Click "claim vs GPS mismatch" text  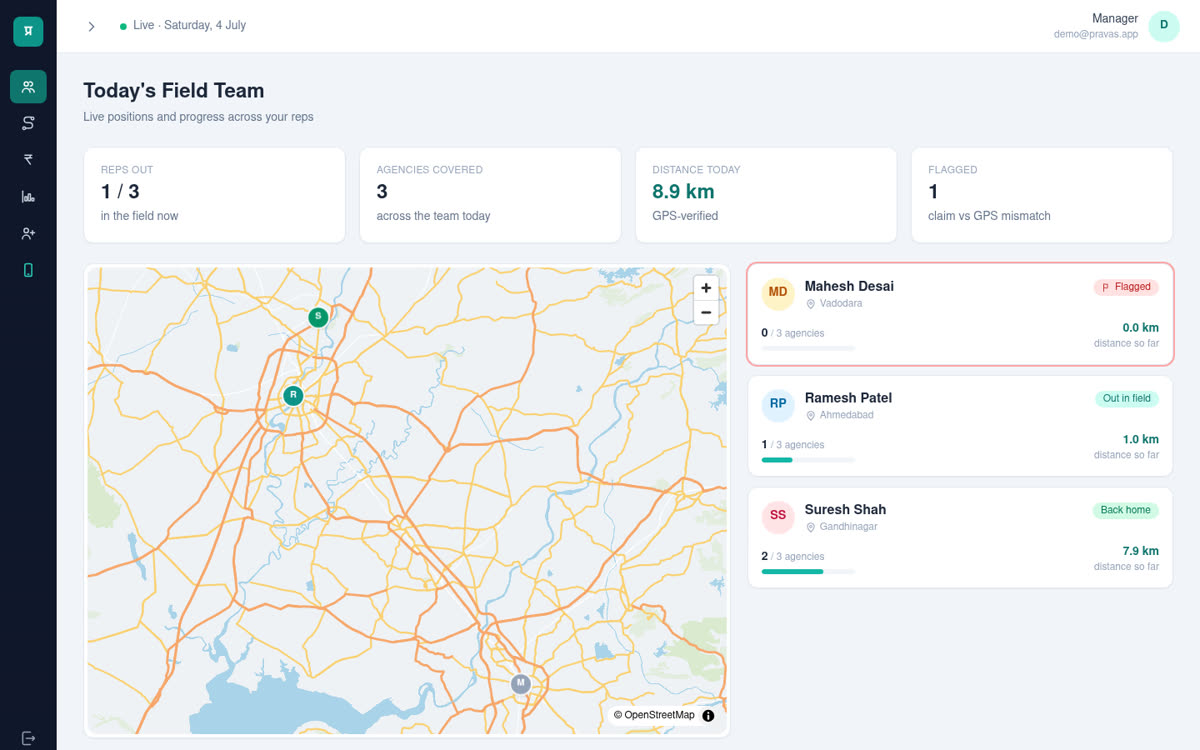989,216
